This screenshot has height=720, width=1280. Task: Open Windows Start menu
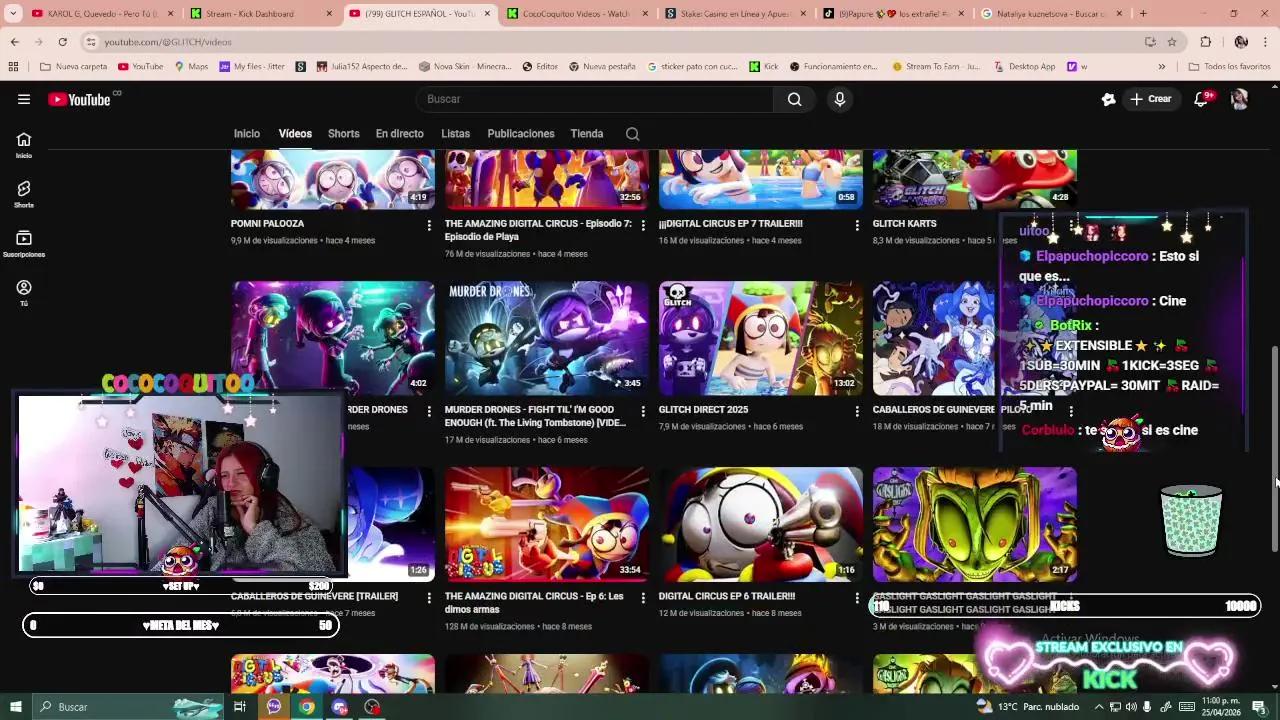tap(15, 707)
